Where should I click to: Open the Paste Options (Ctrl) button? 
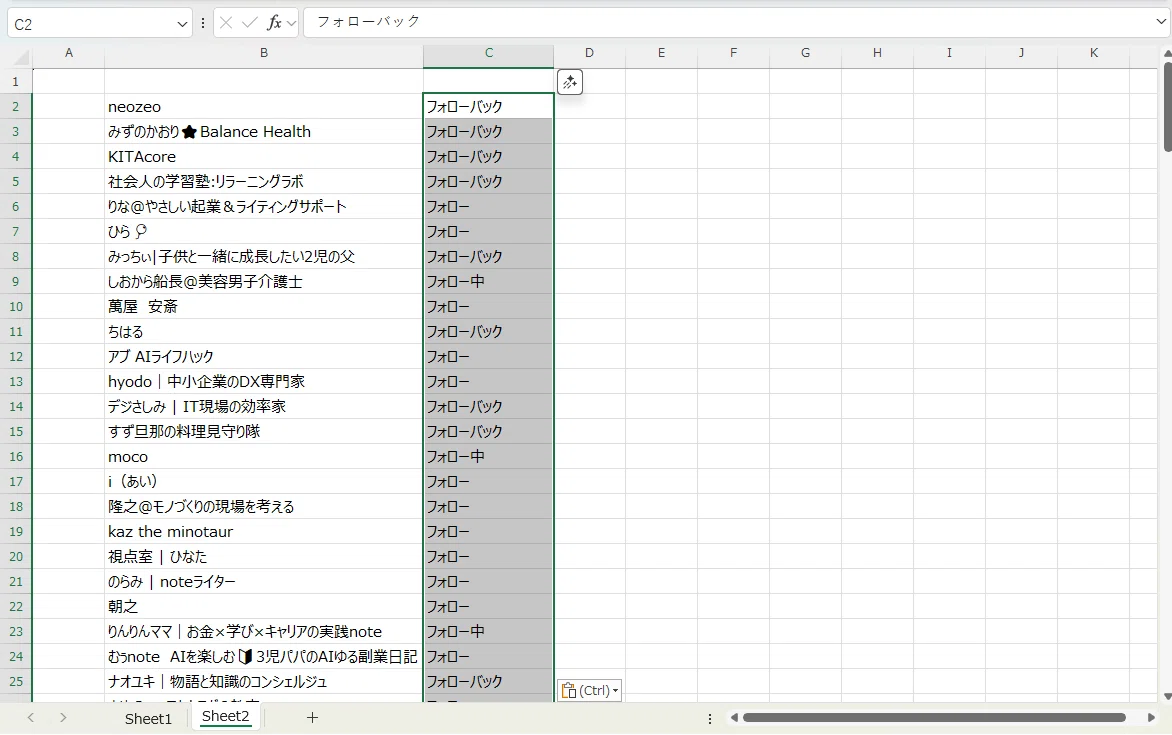click(x=589, y=690)
